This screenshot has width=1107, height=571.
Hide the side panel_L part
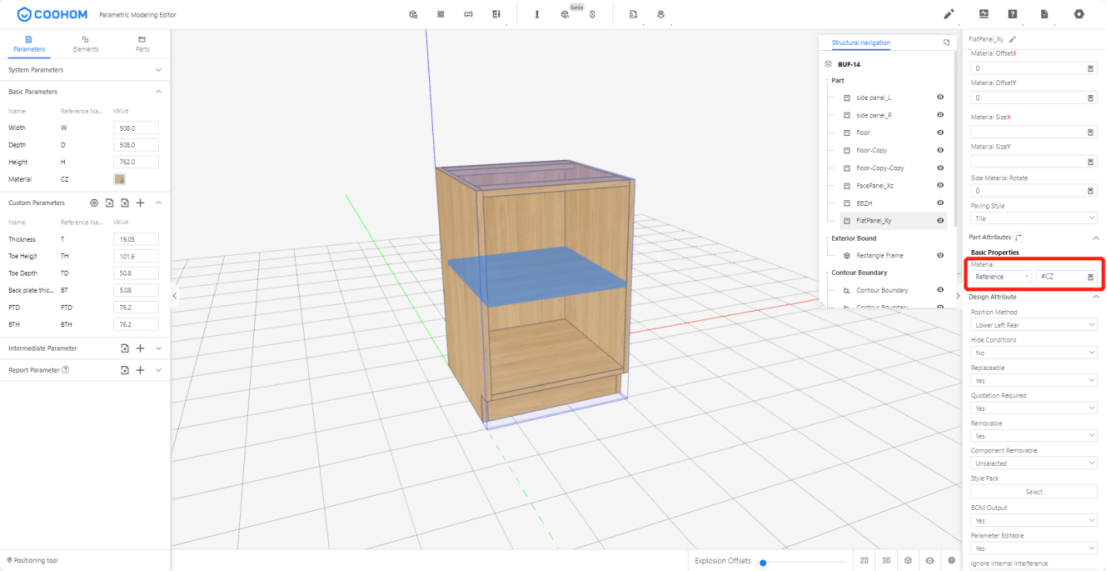940,98
